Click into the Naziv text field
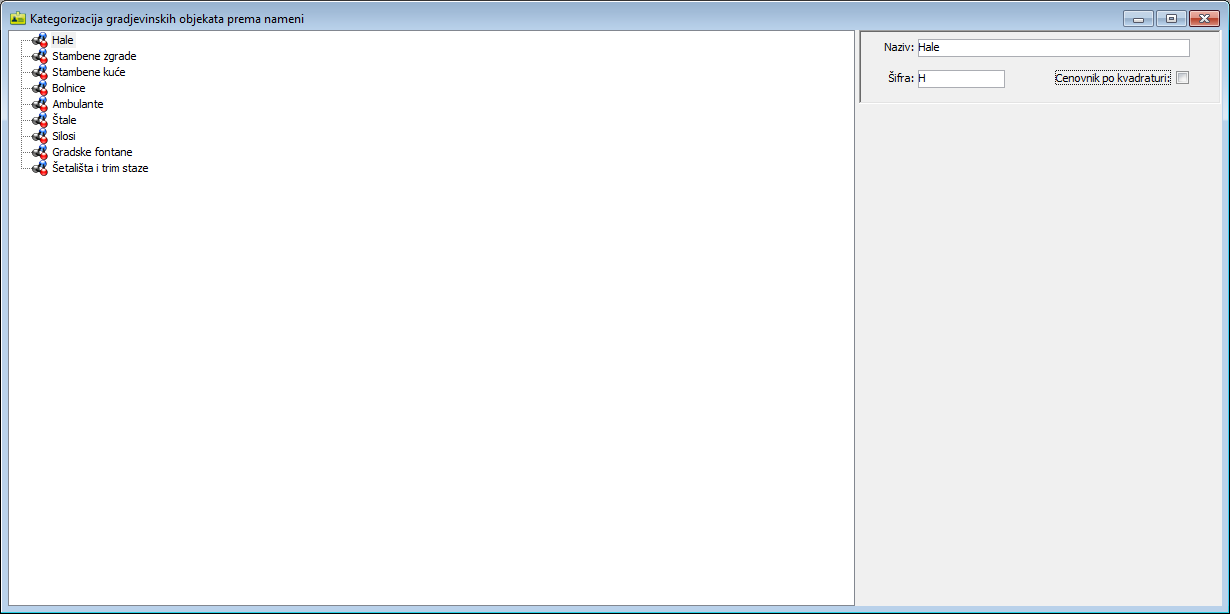Viewport: 1230px width, 614px height. tap(1053, 48)
